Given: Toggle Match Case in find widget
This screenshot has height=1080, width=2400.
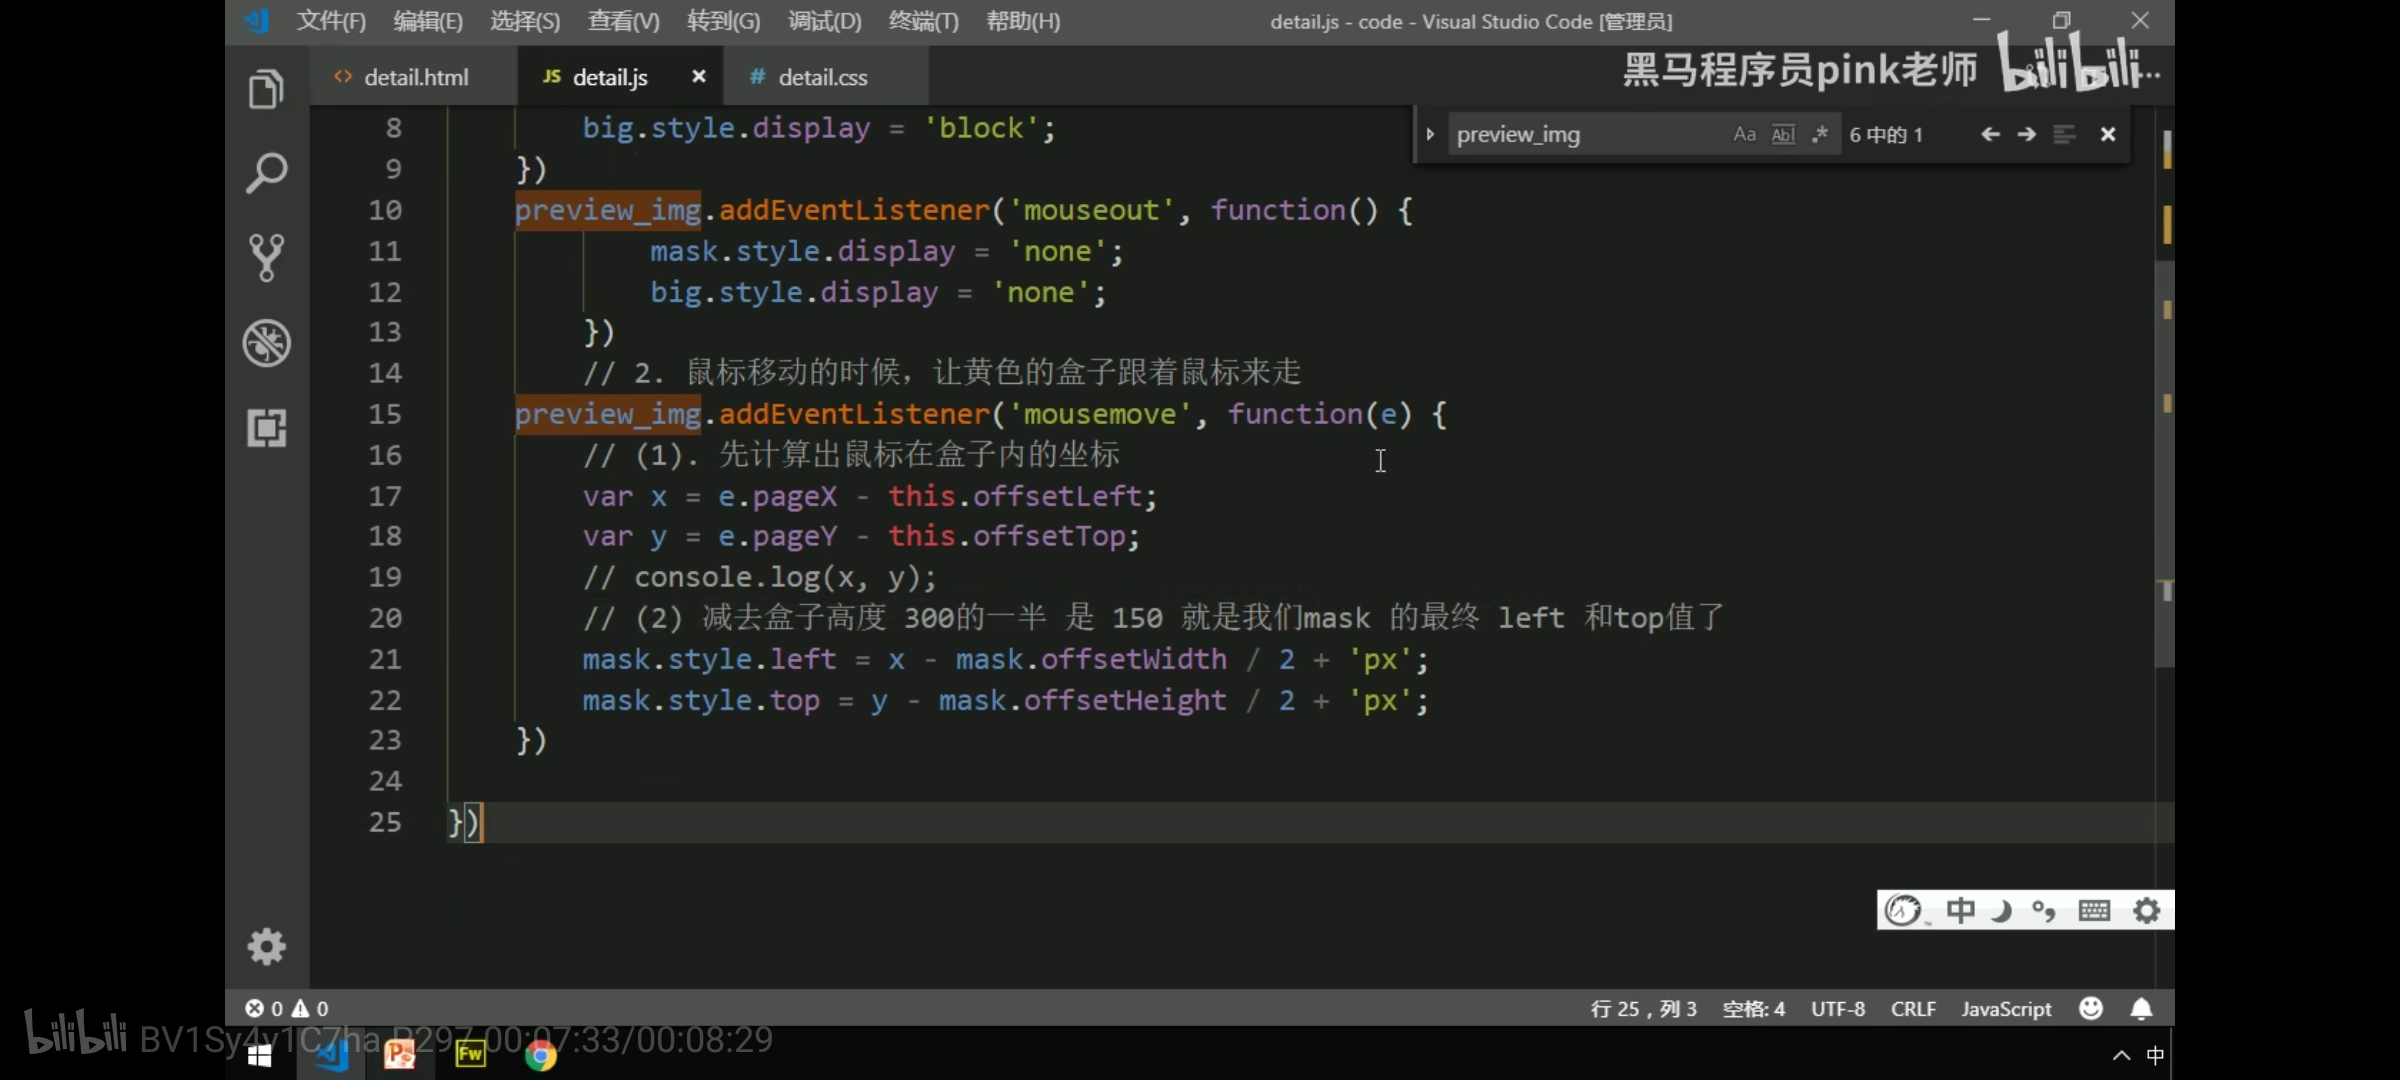Looking at the screenshot, I should pos(1744,134).
